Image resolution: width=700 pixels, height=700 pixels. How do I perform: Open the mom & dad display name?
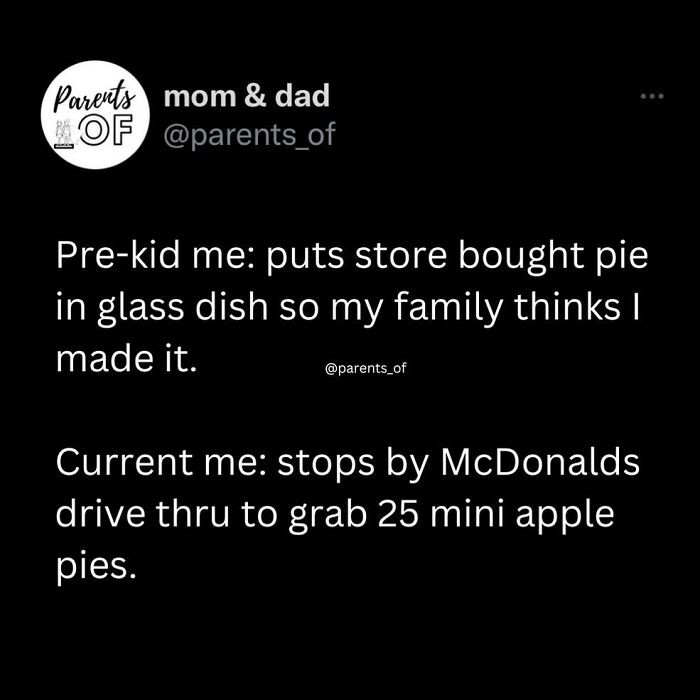tap(246, 97)
